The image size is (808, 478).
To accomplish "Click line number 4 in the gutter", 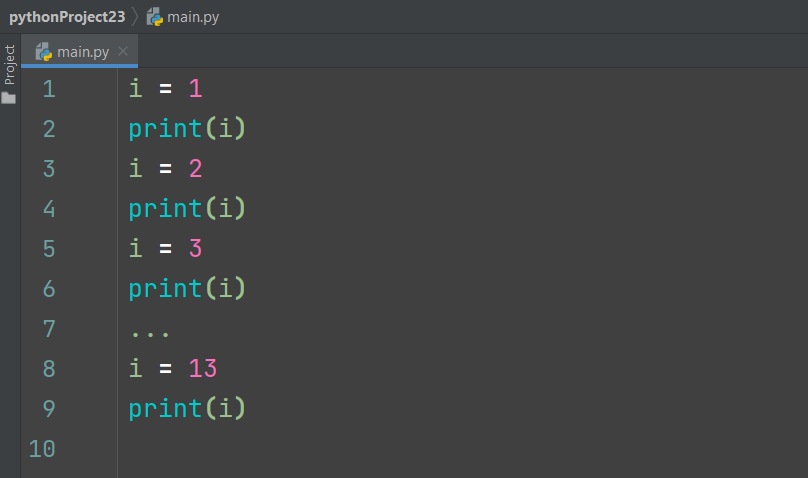I will click(x=49, y=209).
